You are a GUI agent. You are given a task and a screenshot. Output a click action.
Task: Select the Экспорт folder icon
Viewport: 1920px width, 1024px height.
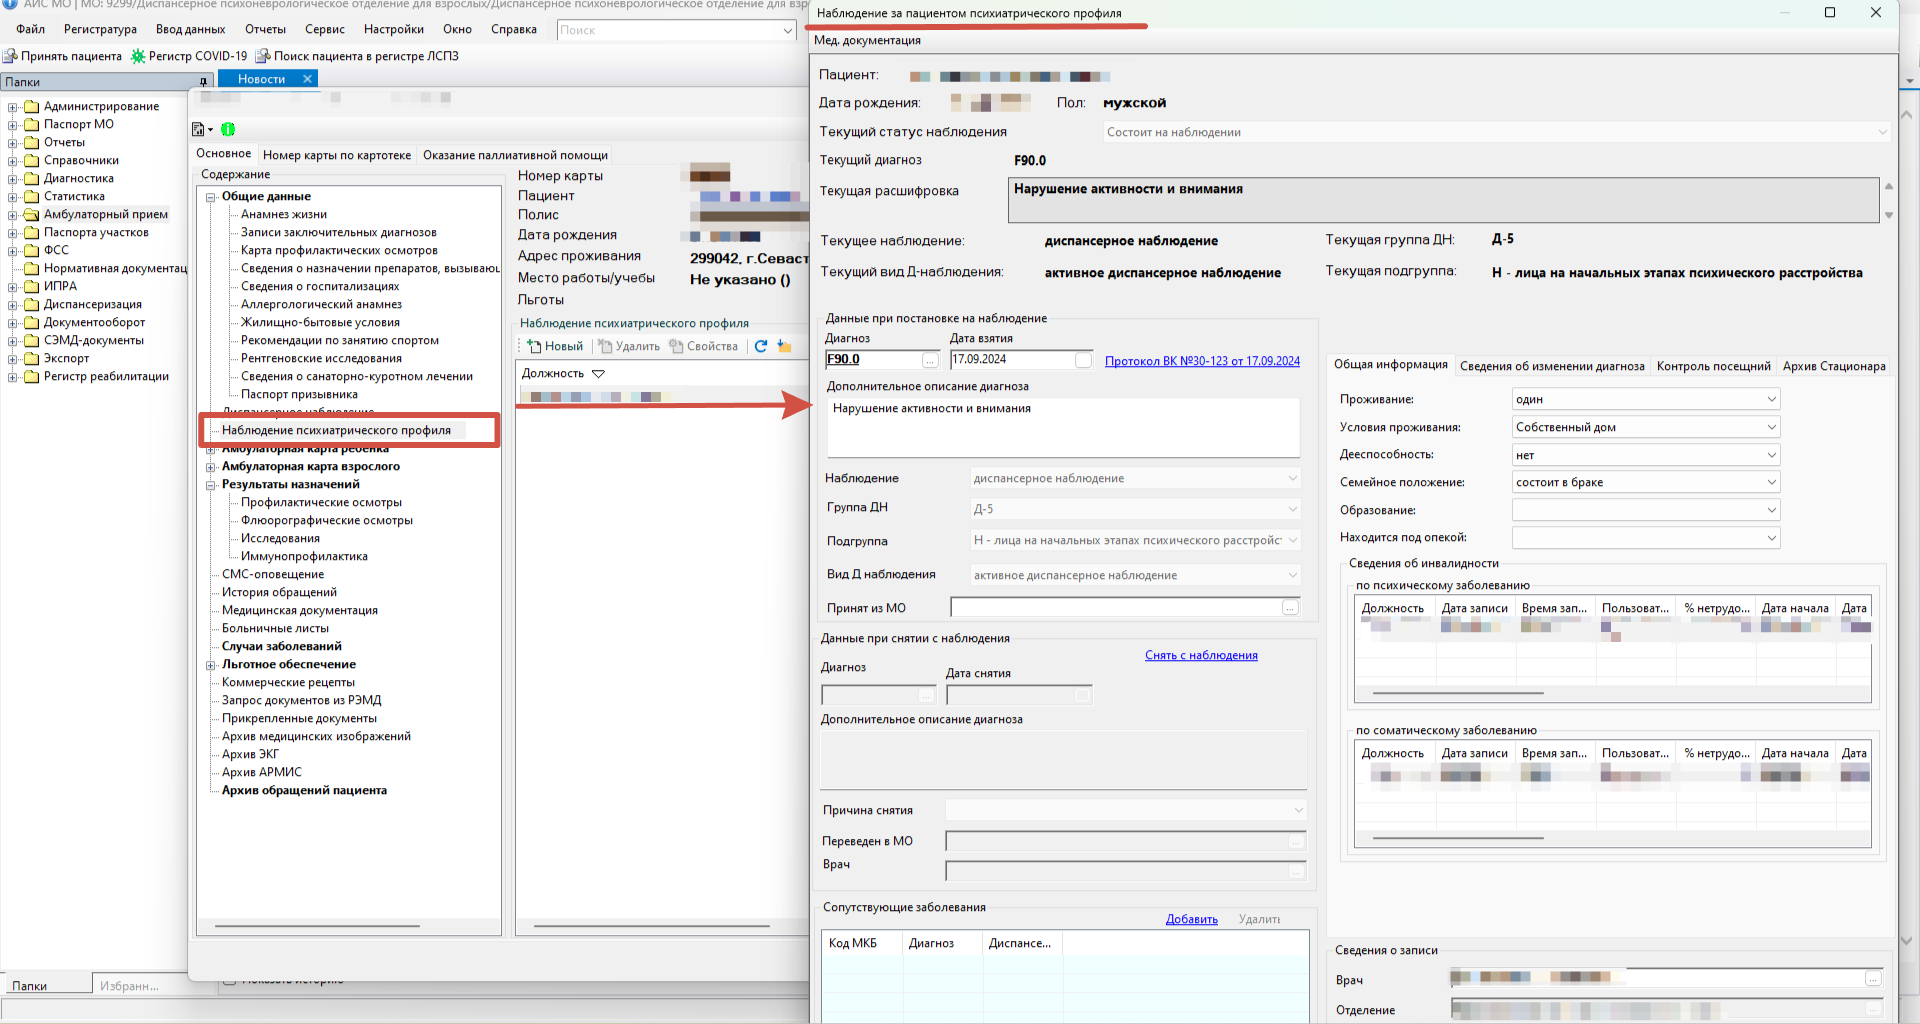click(x=31, y=358)
